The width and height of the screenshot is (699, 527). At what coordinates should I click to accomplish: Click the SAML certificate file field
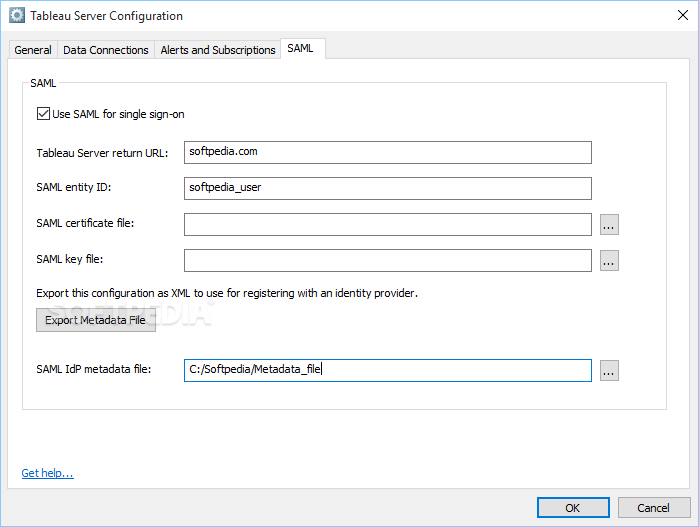click(x=388, y=224)
